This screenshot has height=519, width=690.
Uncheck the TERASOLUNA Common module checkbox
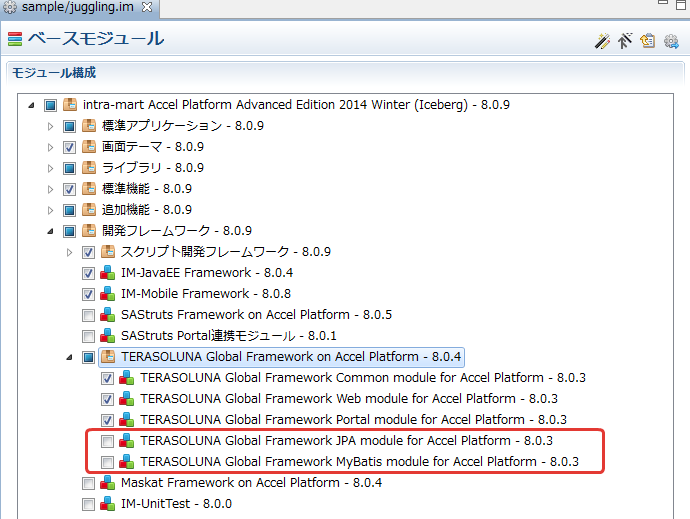[107, 378]
